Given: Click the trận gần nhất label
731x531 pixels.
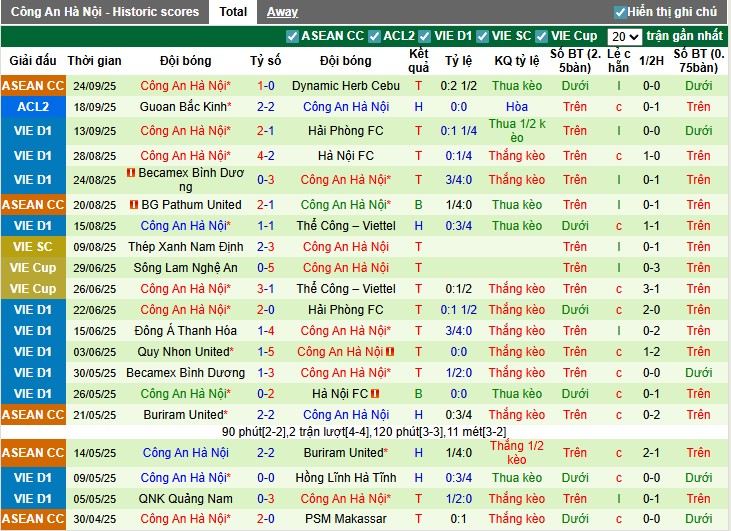Looking at the screenshot, I should click(684, 36).
